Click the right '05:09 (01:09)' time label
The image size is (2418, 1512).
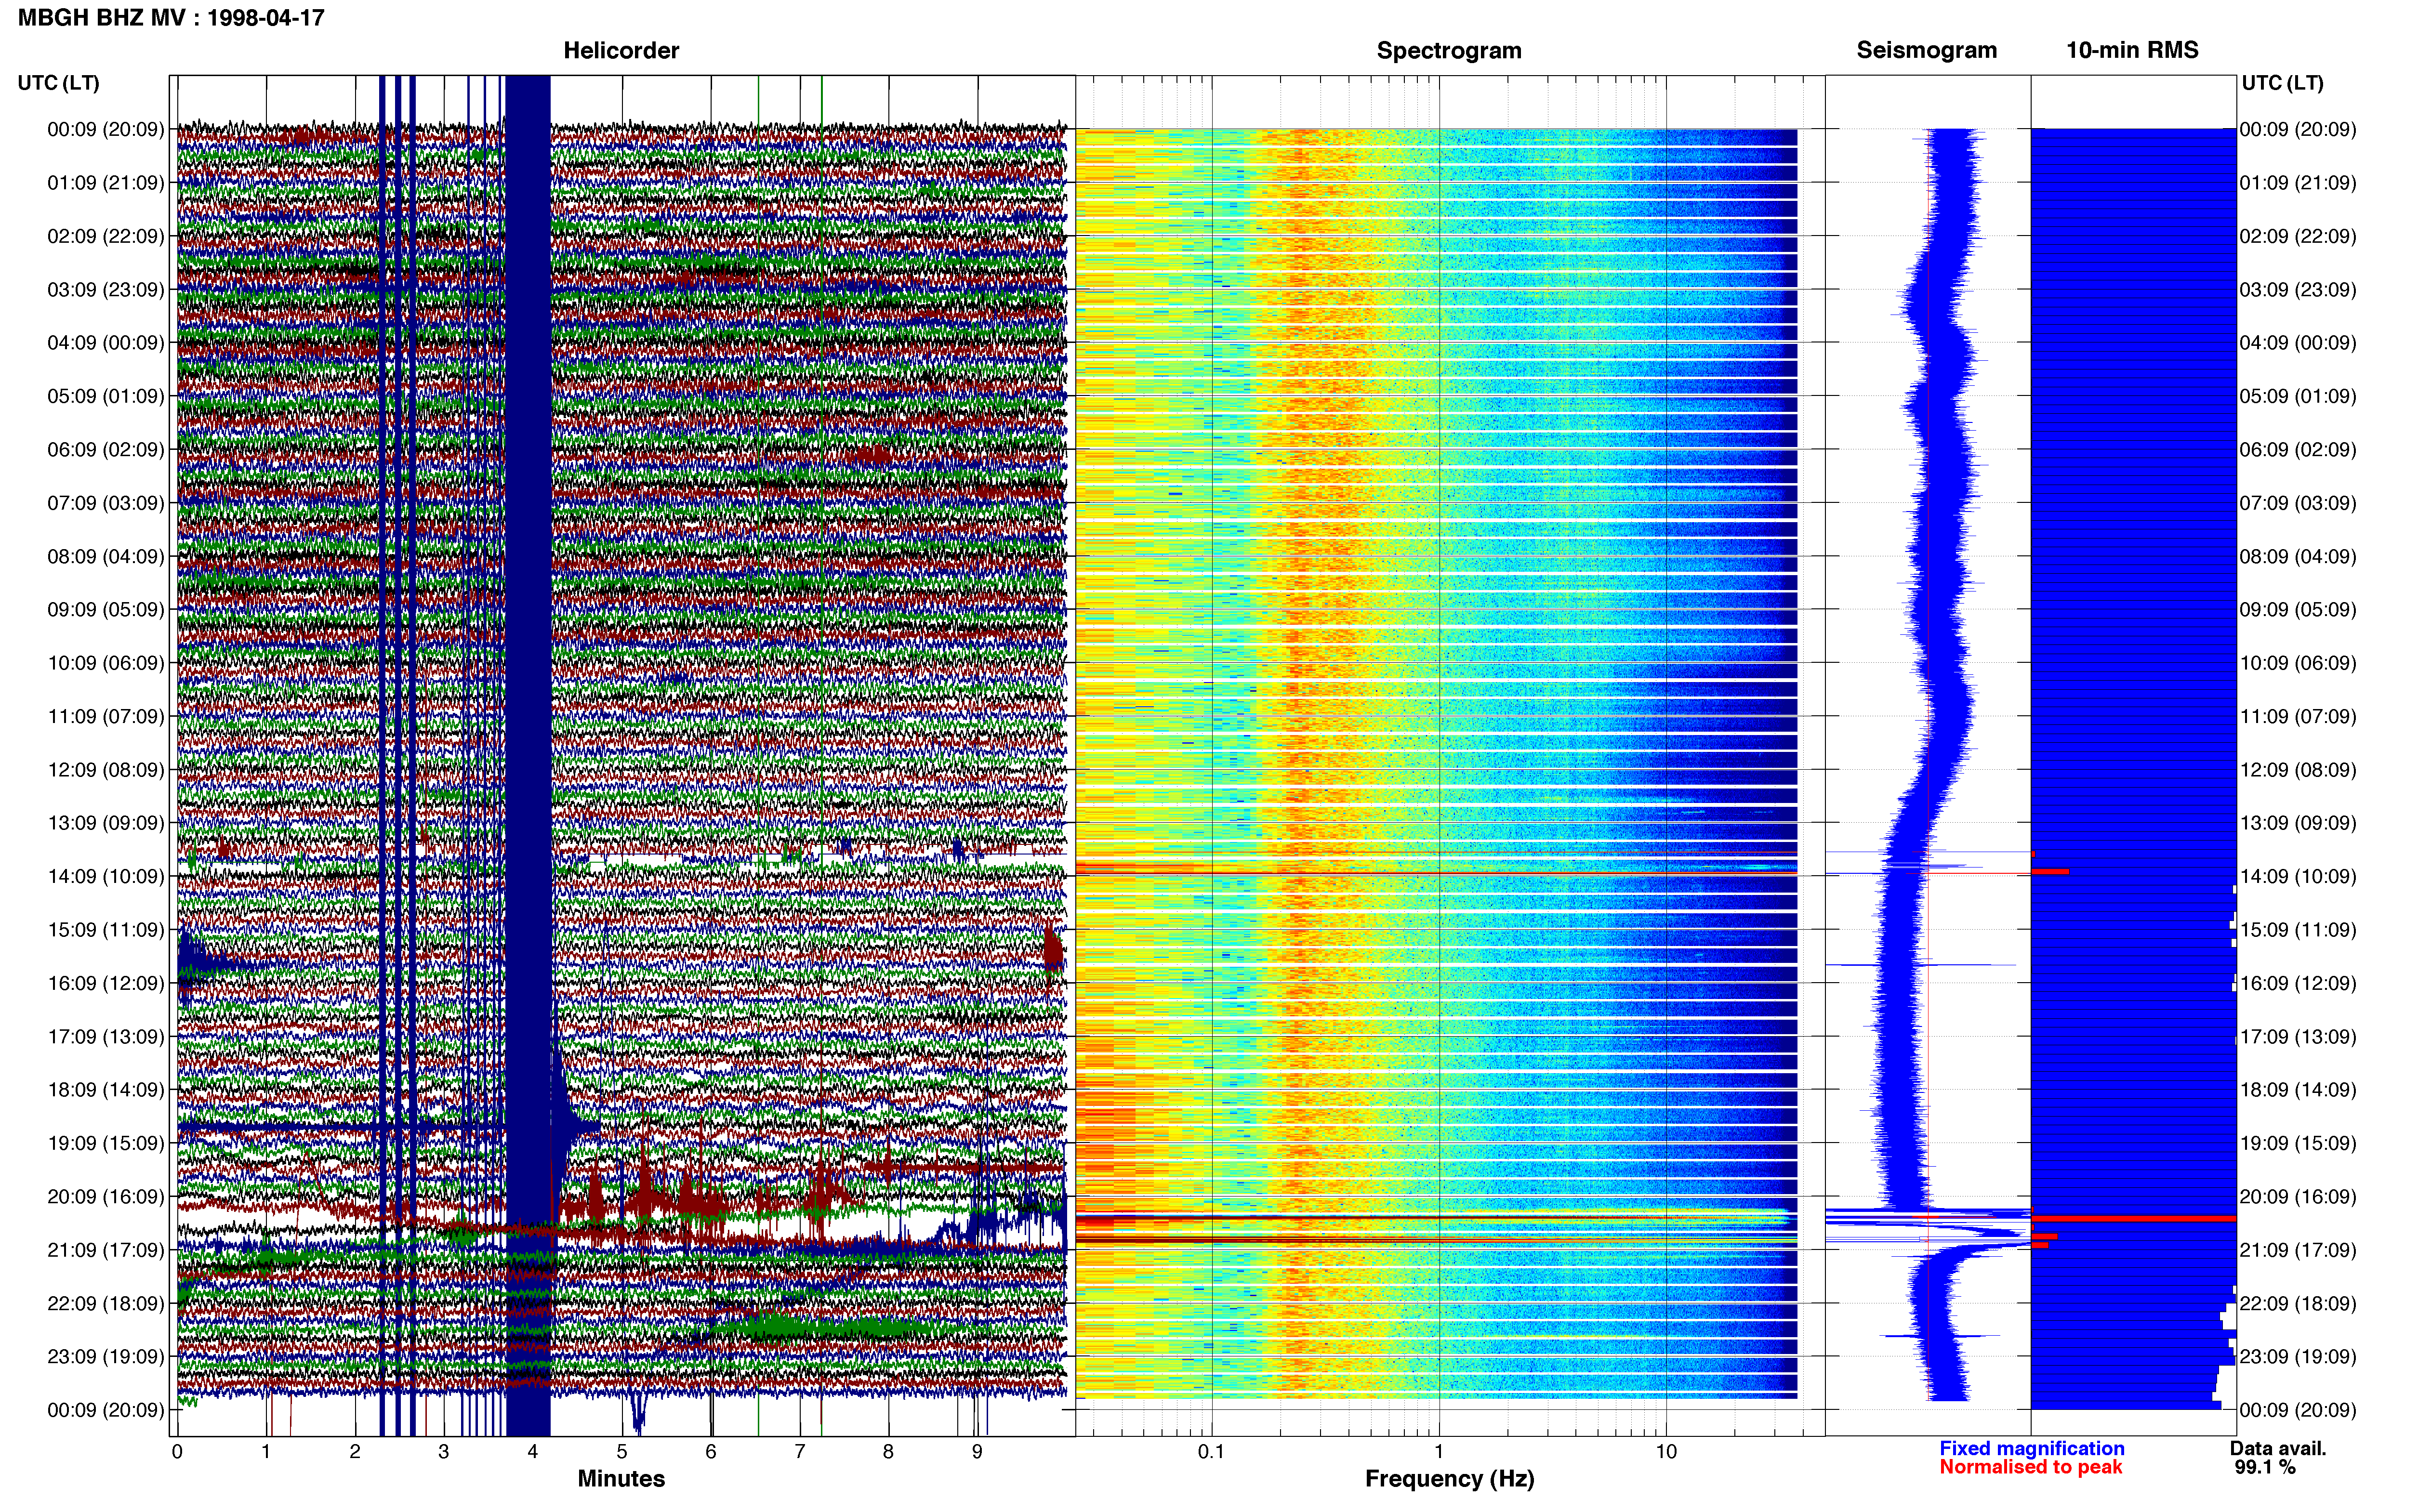[x=2298, y=396]
